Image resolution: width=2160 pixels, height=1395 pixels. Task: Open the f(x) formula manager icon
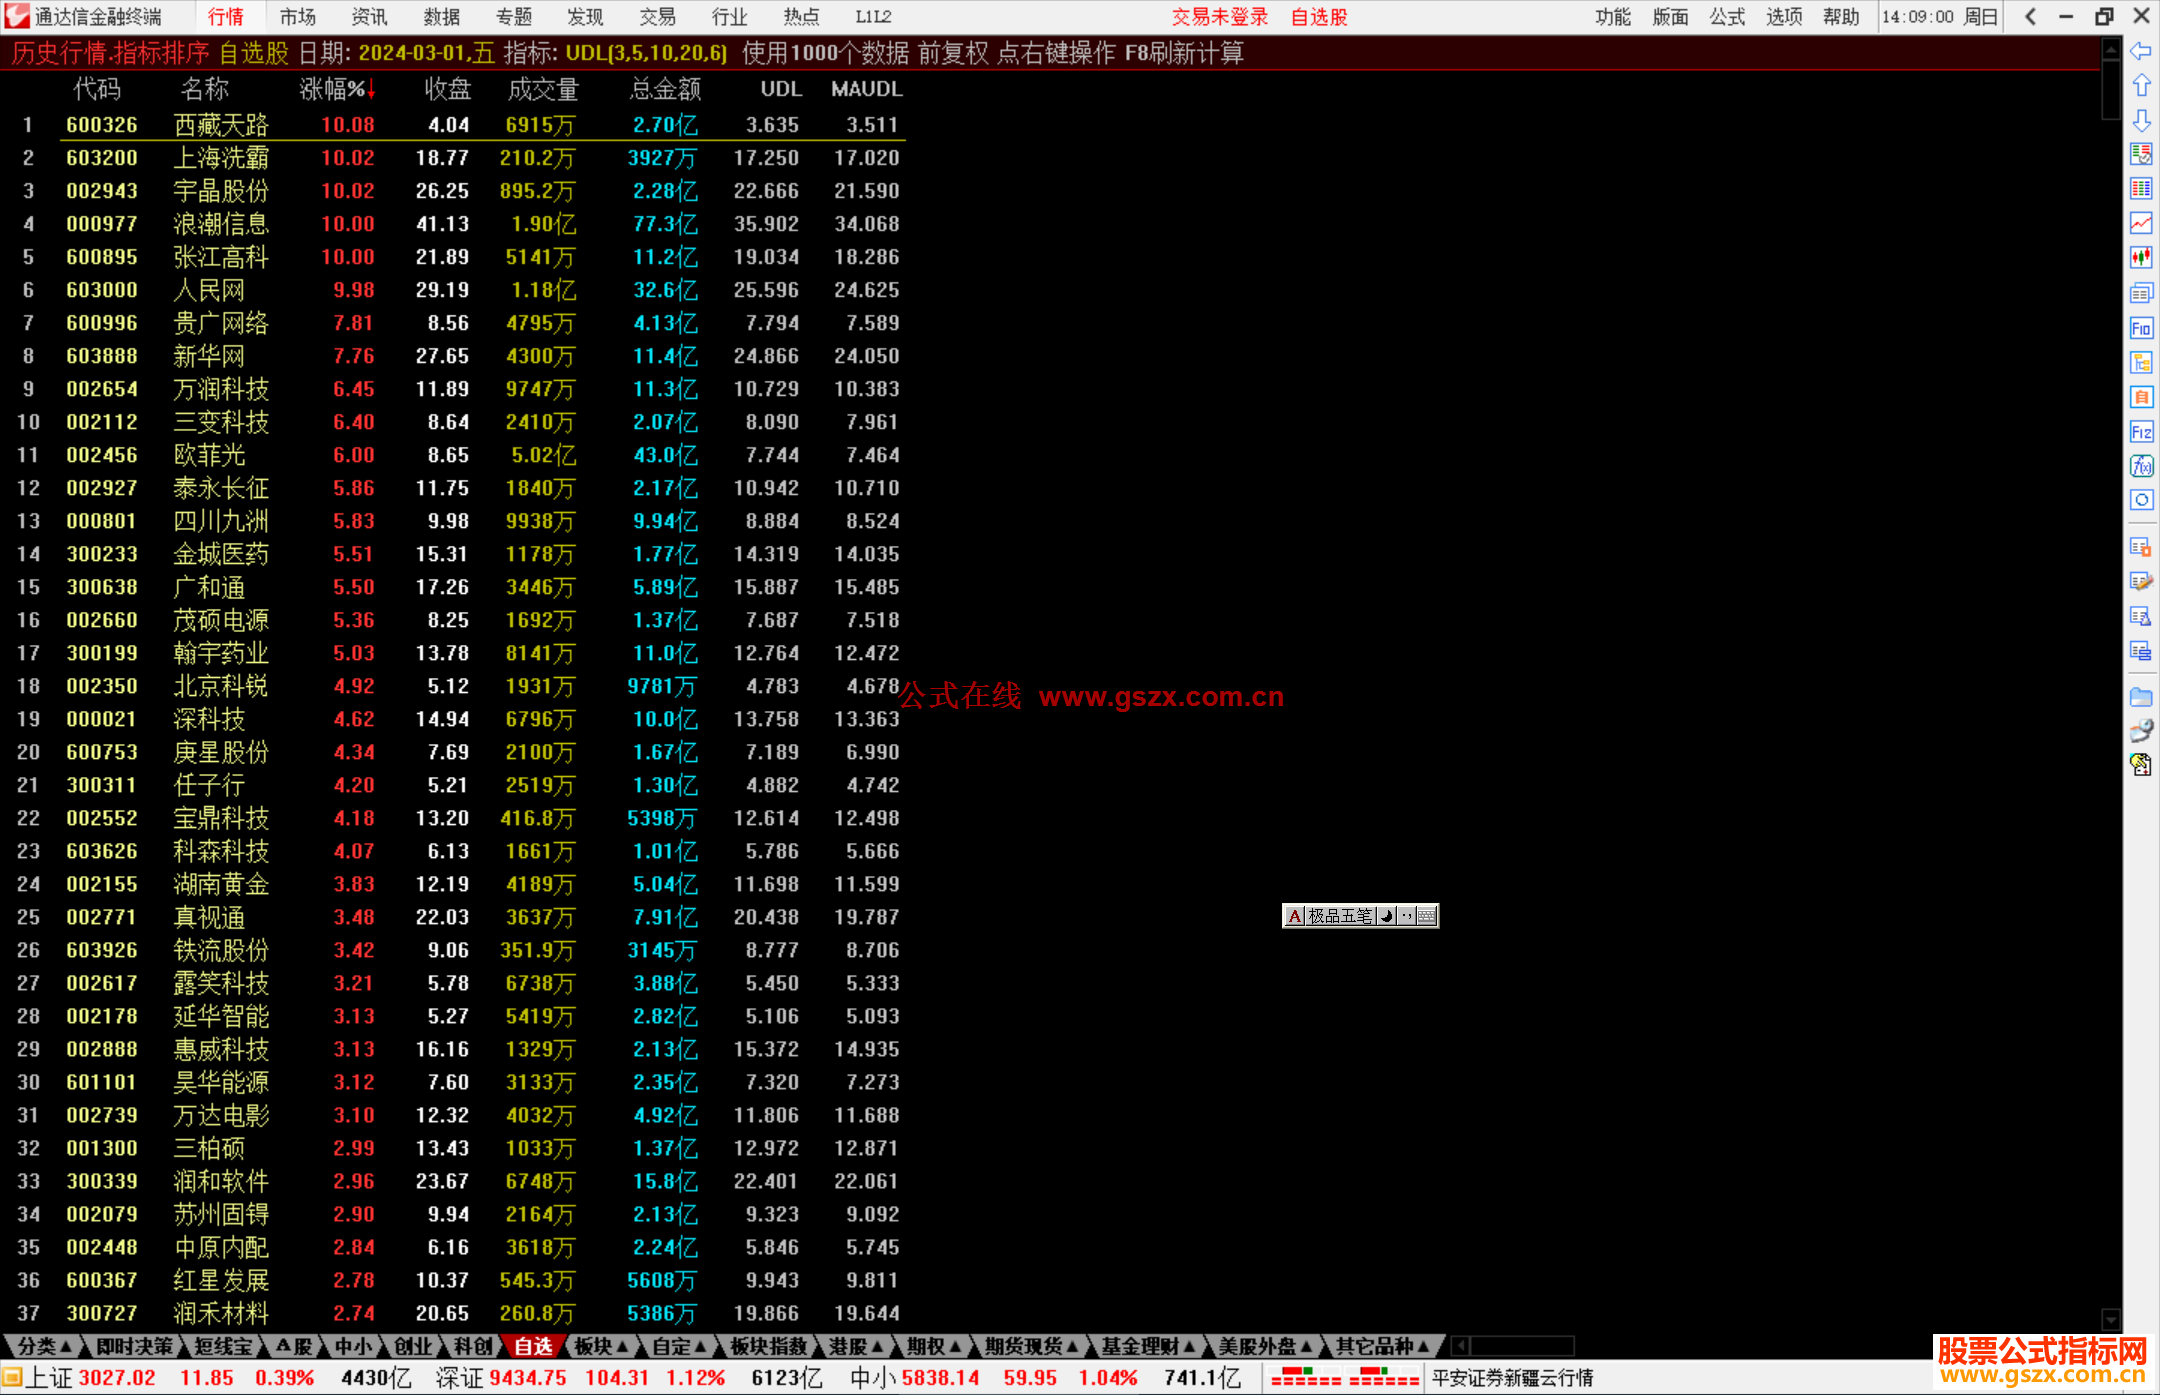[x=2141, y=466]
